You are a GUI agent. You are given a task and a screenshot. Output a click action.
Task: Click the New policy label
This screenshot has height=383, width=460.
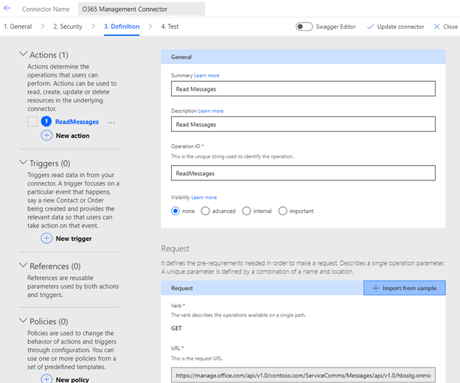[72, 380]
